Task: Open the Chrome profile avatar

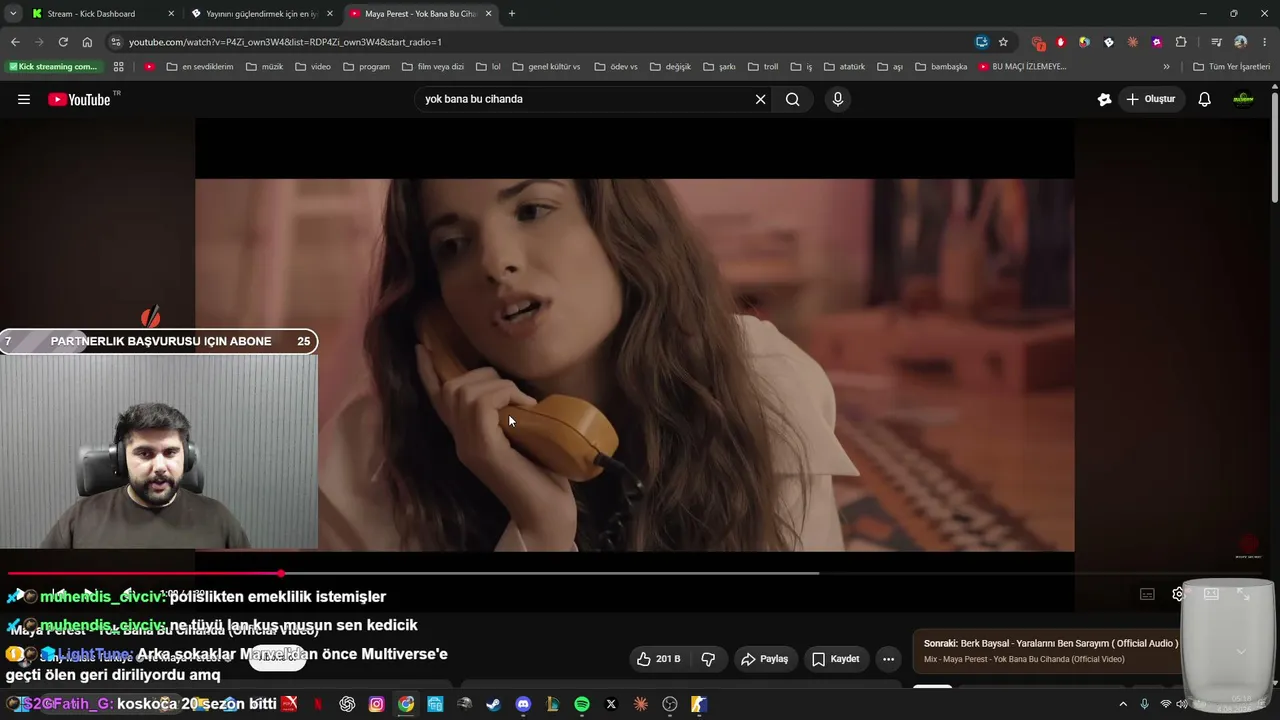Action: point(1241,42)
